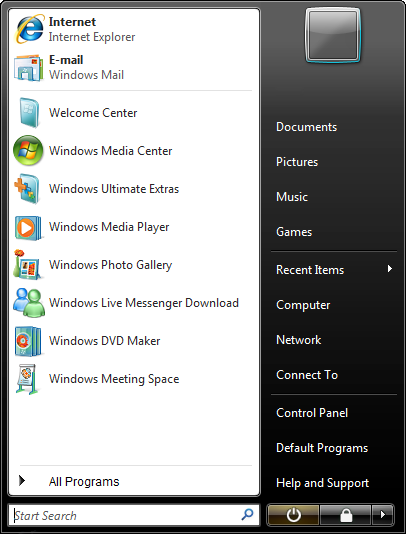Select Help and Support
This screenshot has height=534, width=406.
coord(323,483)
